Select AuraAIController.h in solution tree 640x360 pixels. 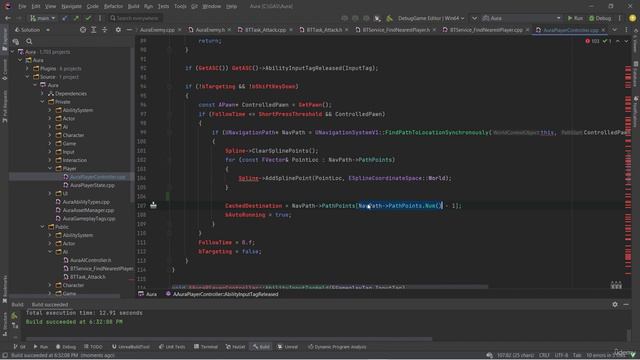pos(91,260)
